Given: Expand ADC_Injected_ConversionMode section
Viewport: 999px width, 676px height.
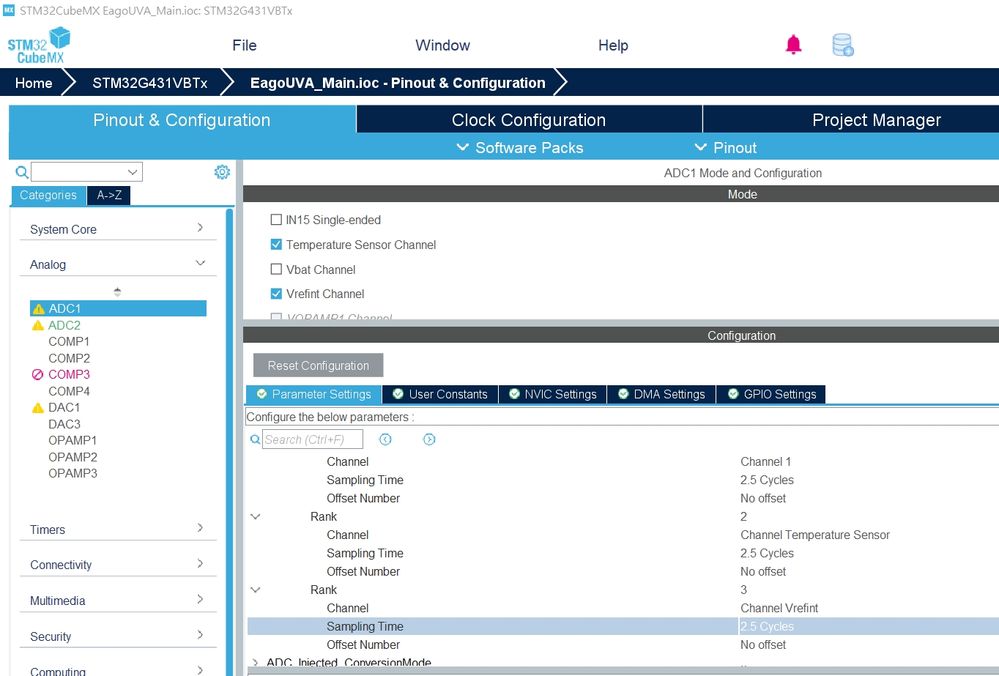Looking at the screenshot, I should pyautogui.click(x=255, y=663).
